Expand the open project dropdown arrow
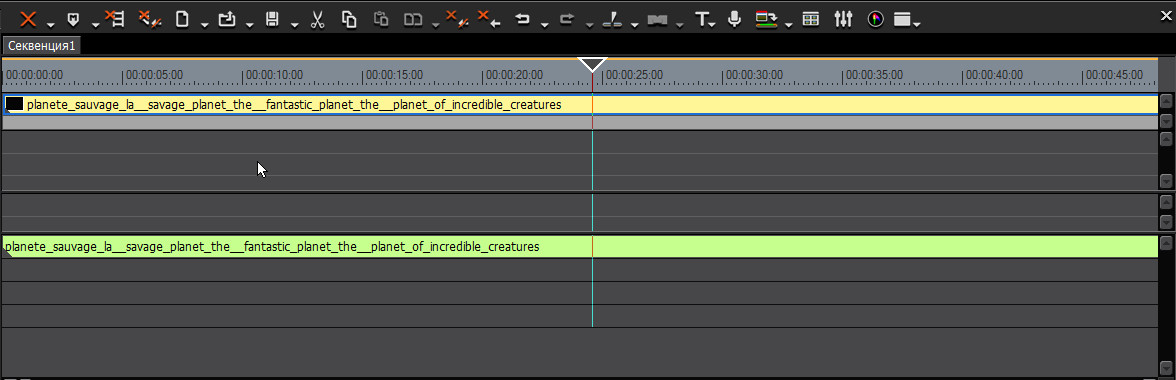The width and height of the screenshot is (1176, 380). coord(249,25)
